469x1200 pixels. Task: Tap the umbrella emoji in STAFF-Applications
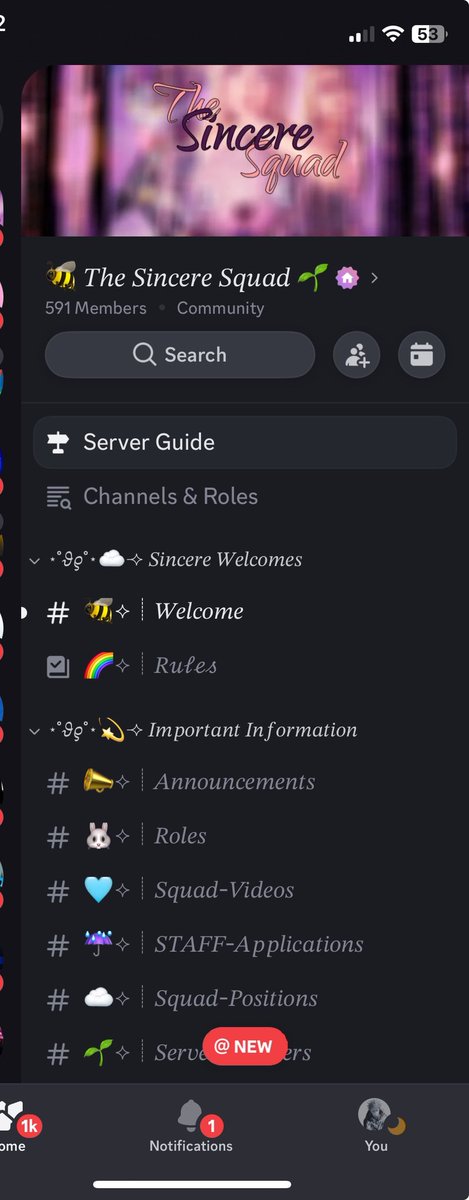tap(98, 944)
